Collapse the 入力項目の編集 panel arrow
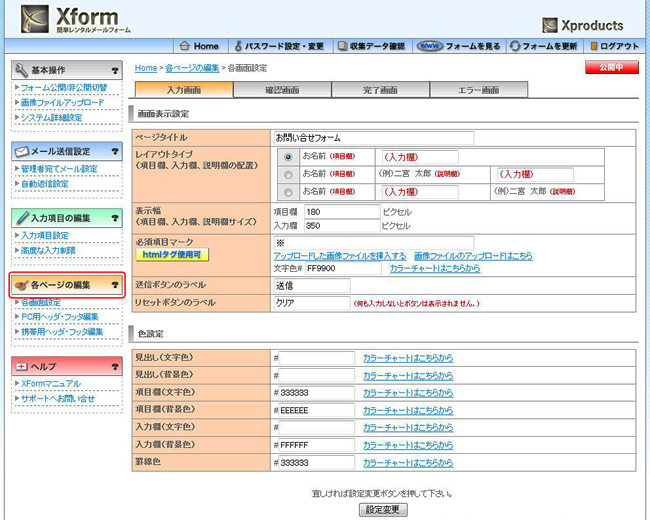The height and width of the screenshot is (520, 650). tap(115, 218)
